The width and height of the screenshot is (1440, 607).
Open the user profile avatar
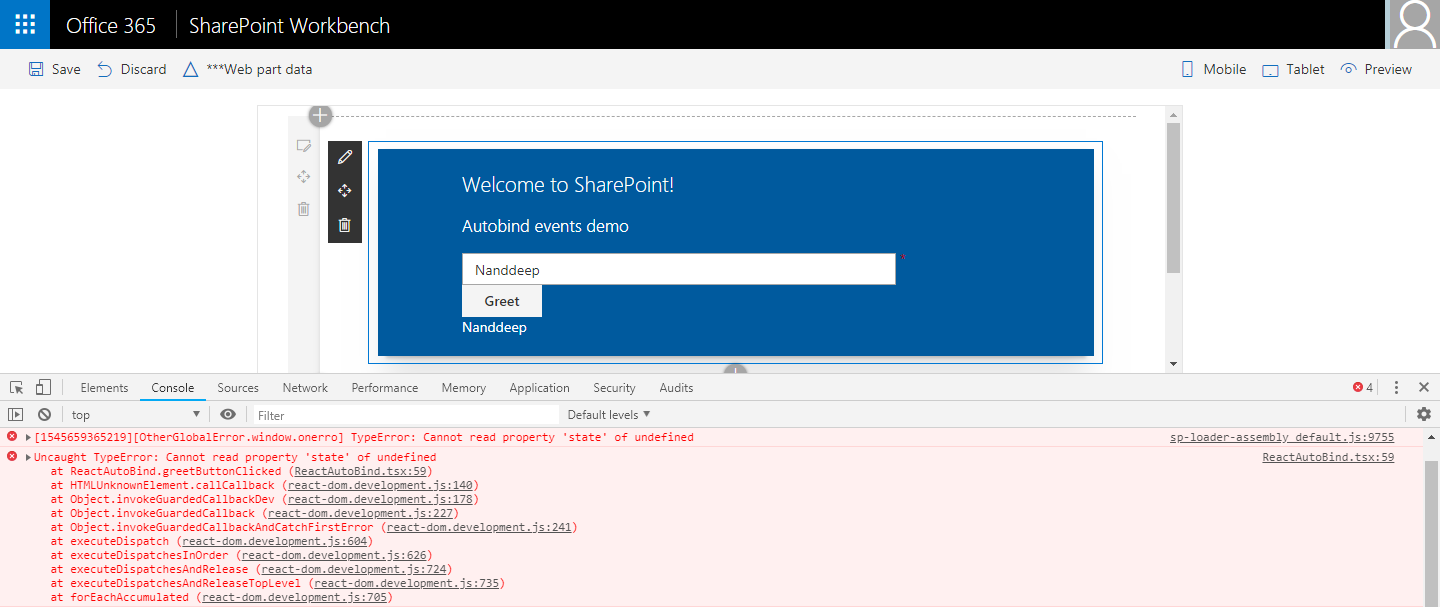[1414, 25]
